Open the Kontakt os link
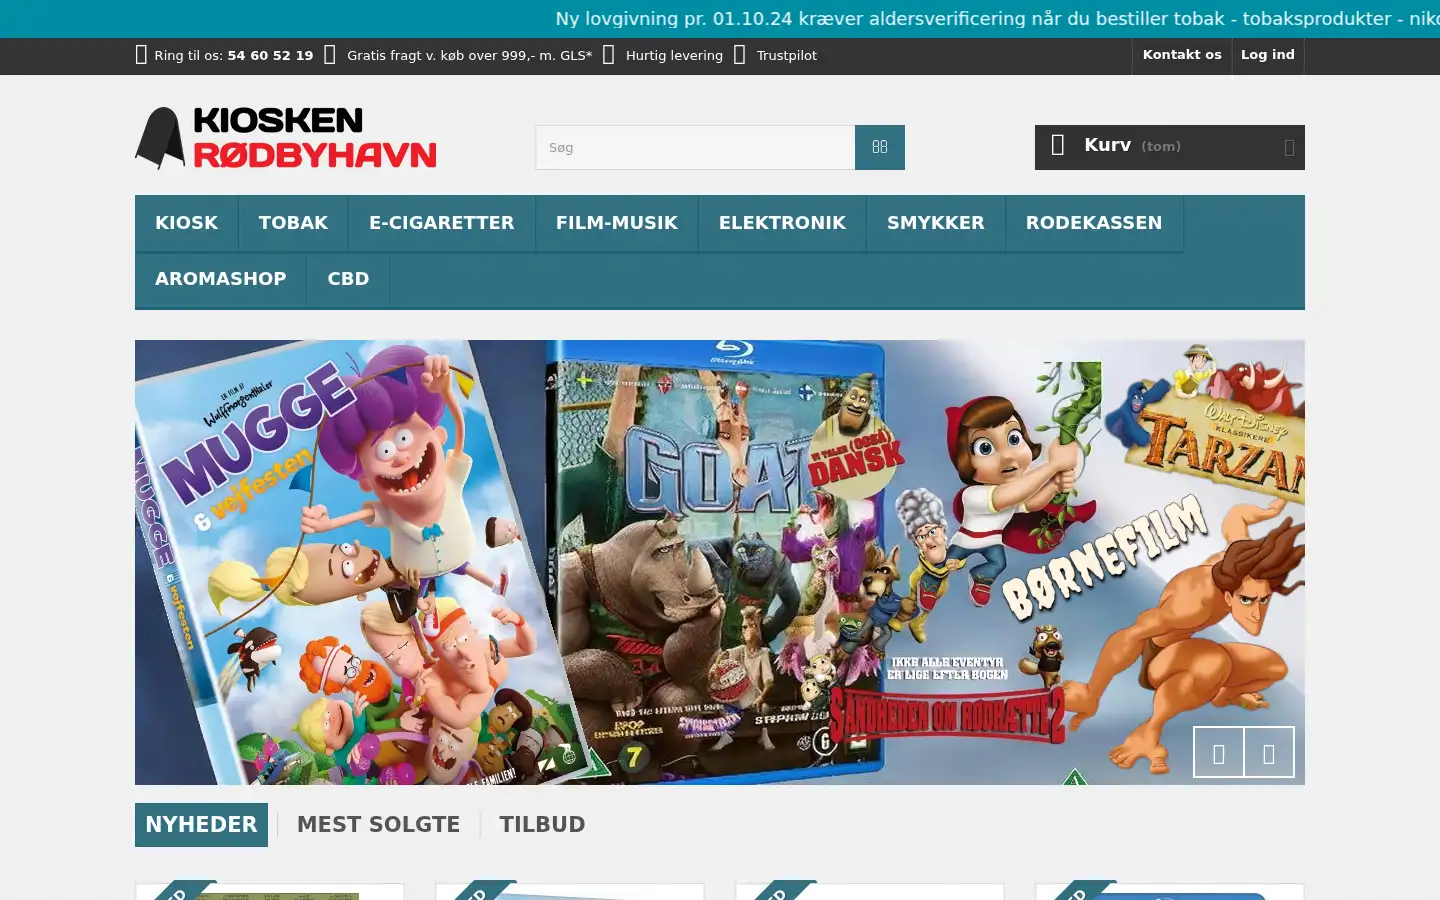The image size is (1440, 900). (x=1182, y=55)
